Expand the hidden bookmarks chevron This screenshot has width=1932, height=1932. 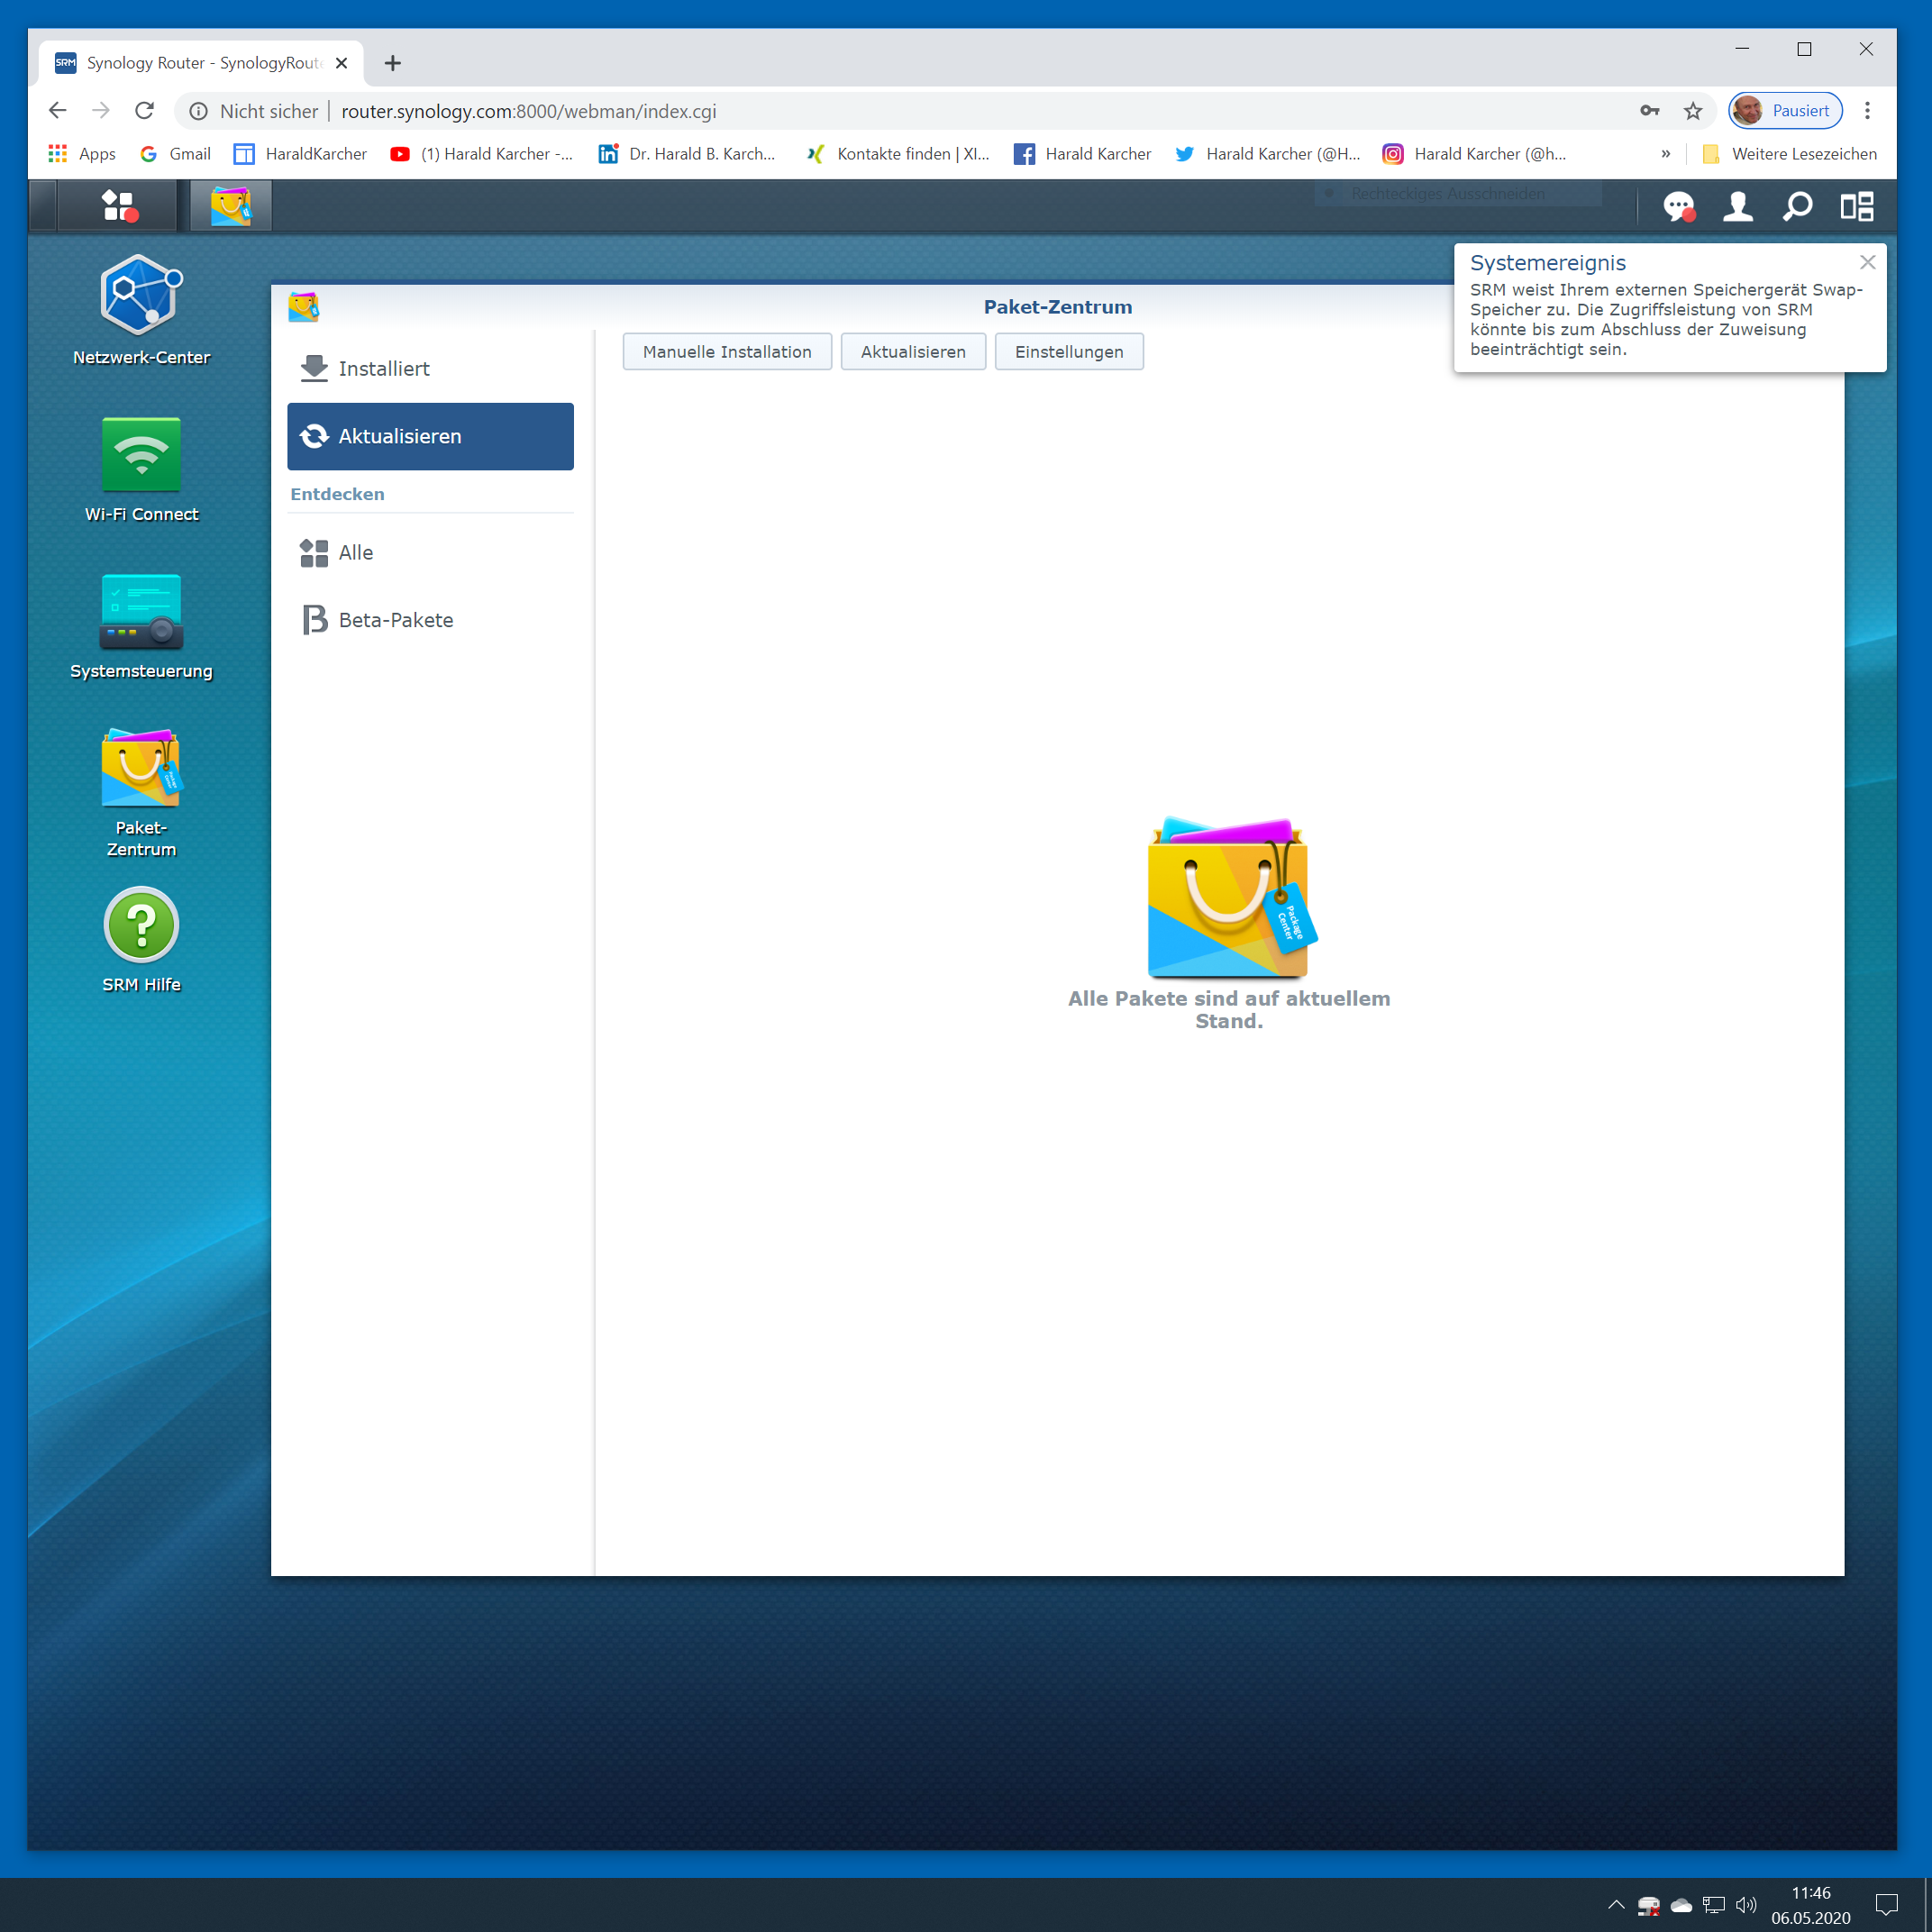pos(1666,154)
